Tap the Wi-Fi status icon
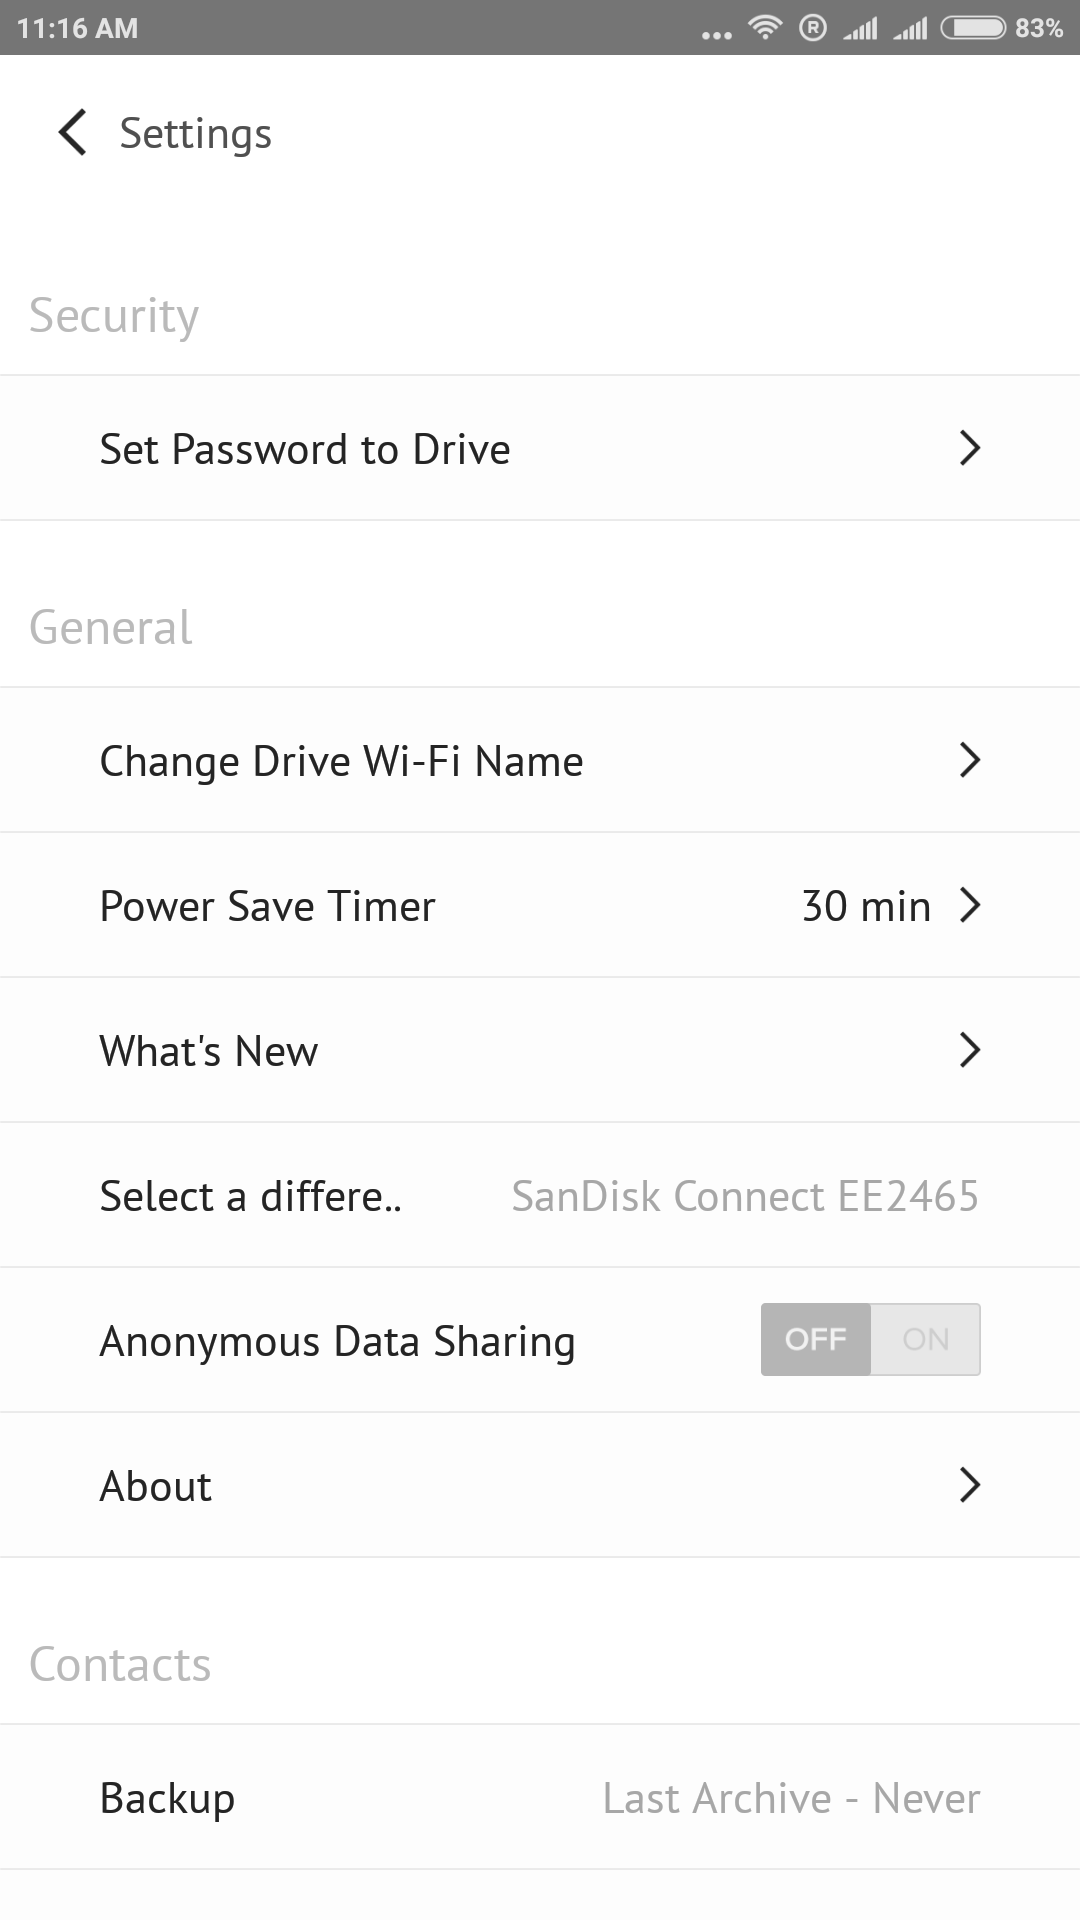 [765, 28]
